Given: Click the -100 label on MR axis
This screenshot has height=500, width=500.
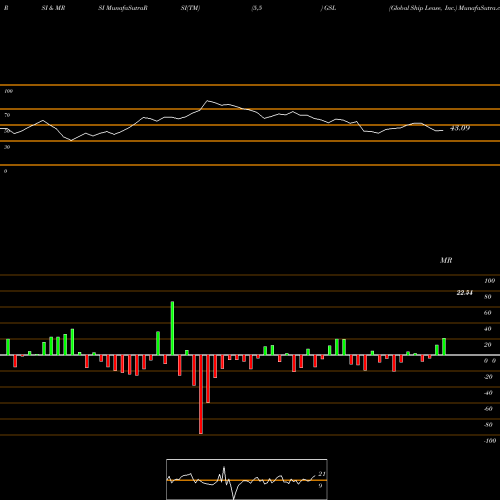Looking at the screenshot, I should (490, 441).
